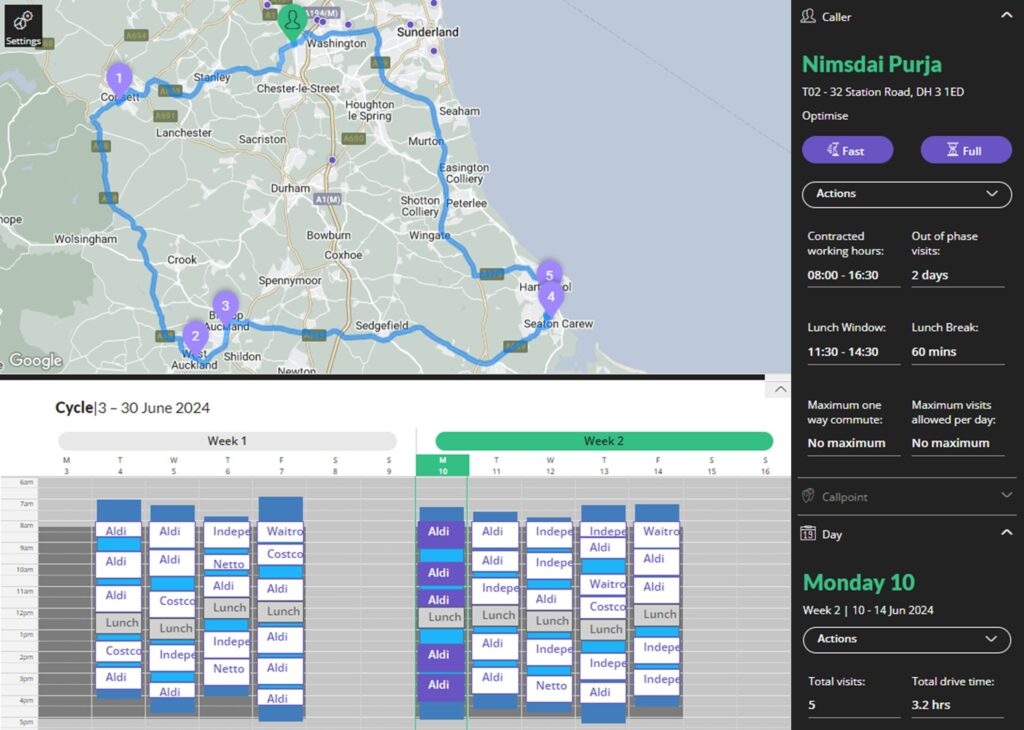Click the Maximum one way commute value

pos(846,443)
